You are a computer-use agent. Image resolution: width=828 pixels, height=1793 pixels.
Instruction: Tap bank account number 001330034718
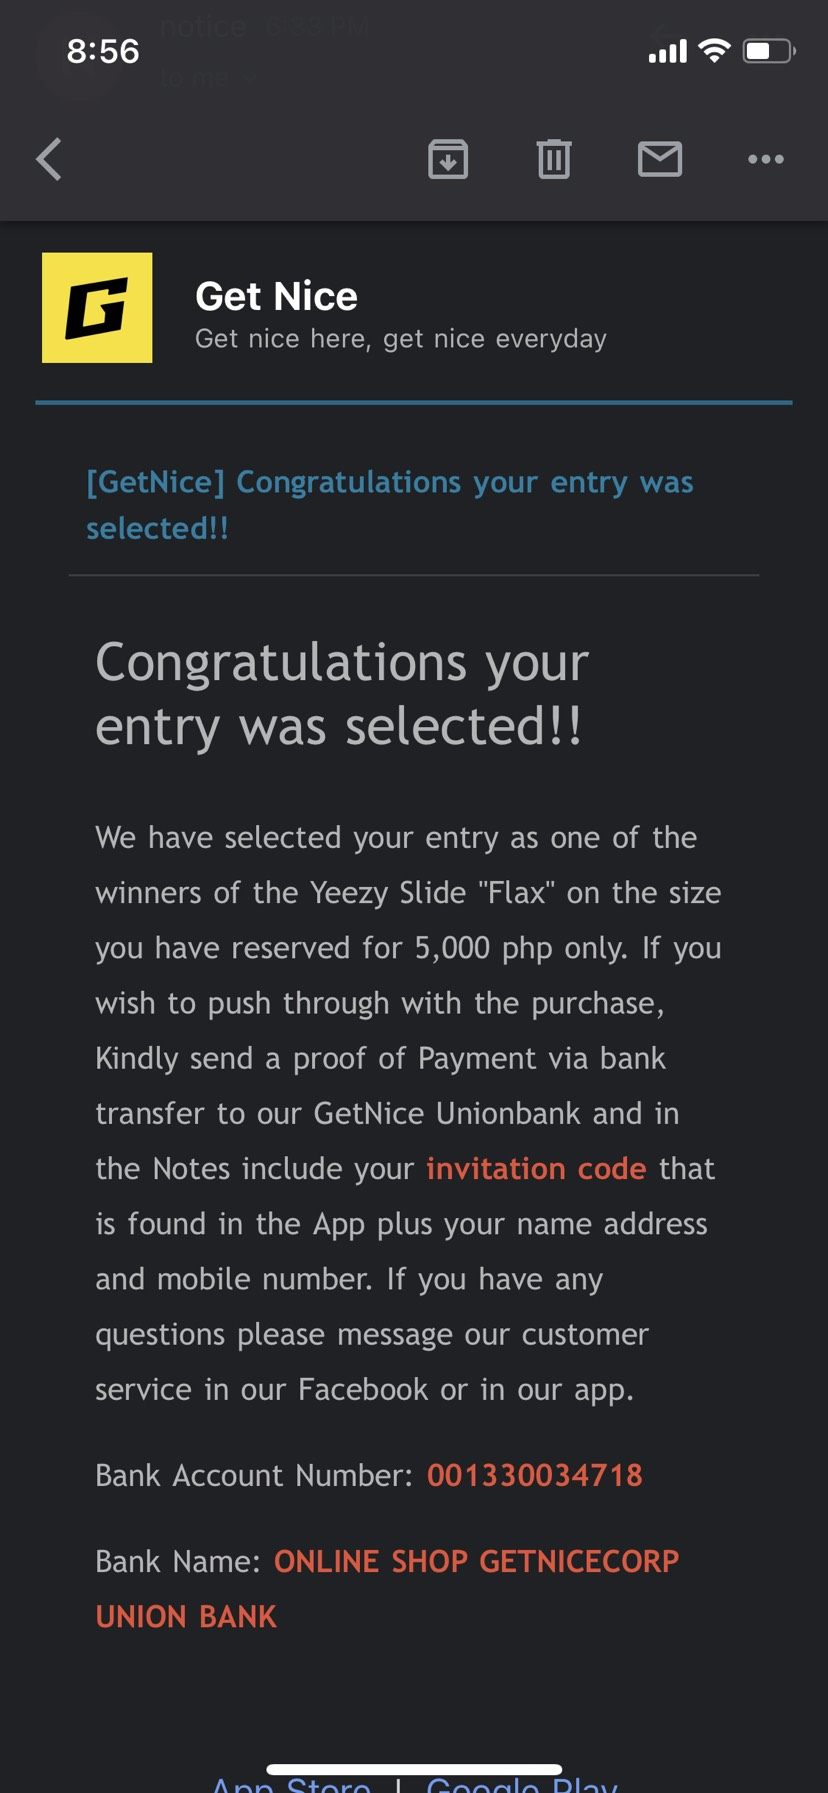point(534,1475)
